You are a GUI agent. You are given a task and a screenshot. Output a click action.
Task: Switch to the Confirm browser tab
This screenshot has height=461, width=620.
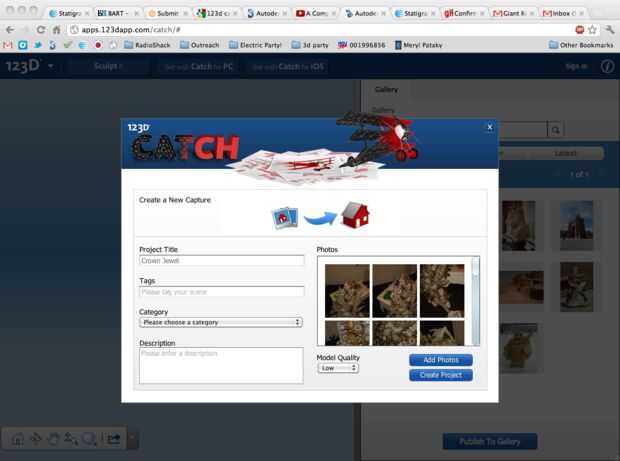coord(465,13)
